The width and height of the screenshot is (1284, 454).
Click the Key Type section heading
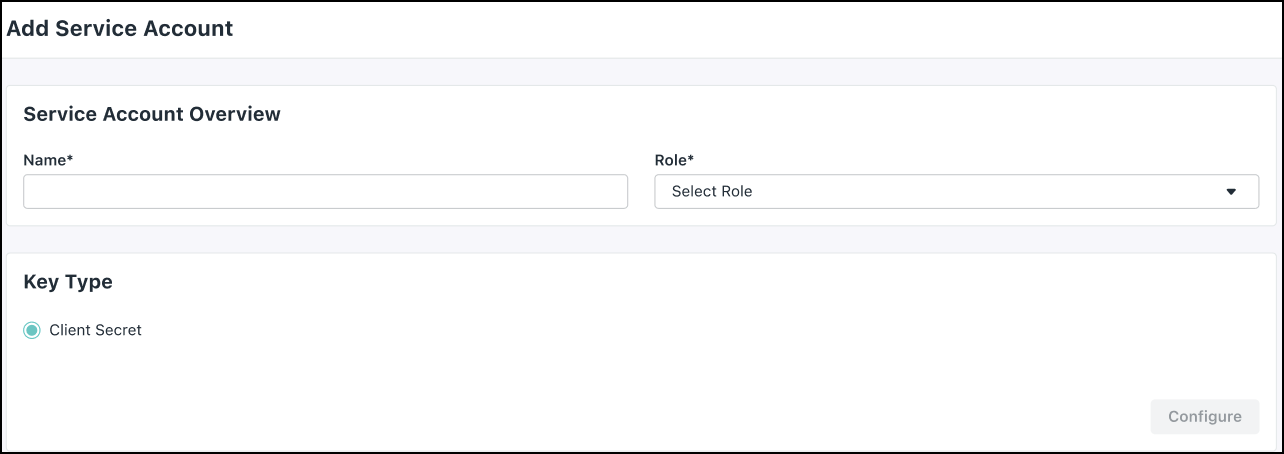coord(68,282)
